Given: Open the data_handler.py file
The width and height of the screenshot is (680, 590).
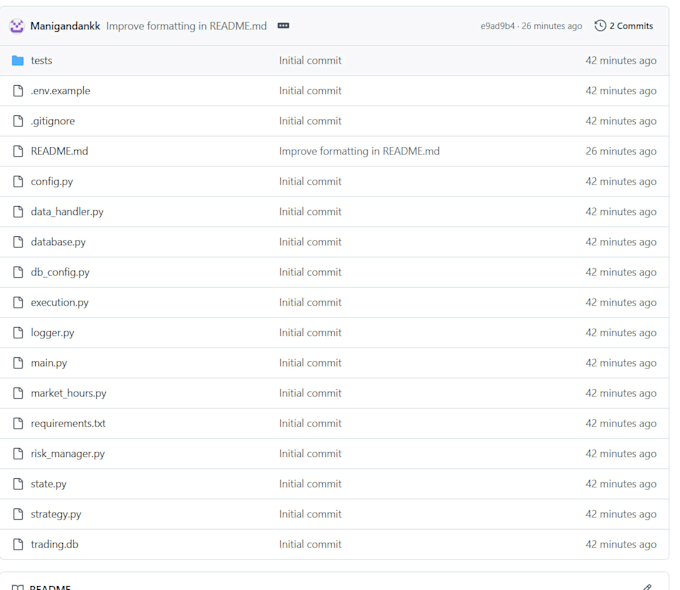Looking at the screenshot, I should coord(67,212).
